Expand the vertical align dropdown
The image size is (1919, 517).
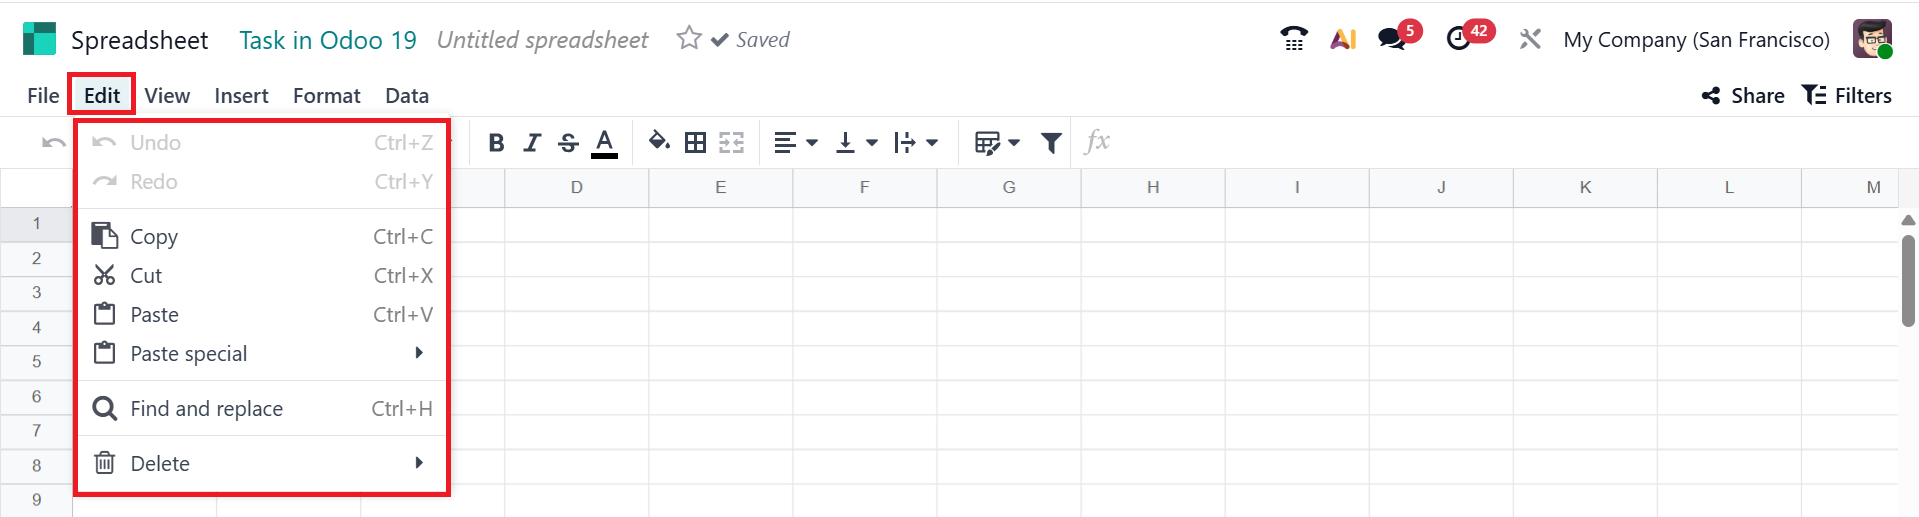point(856,143)
